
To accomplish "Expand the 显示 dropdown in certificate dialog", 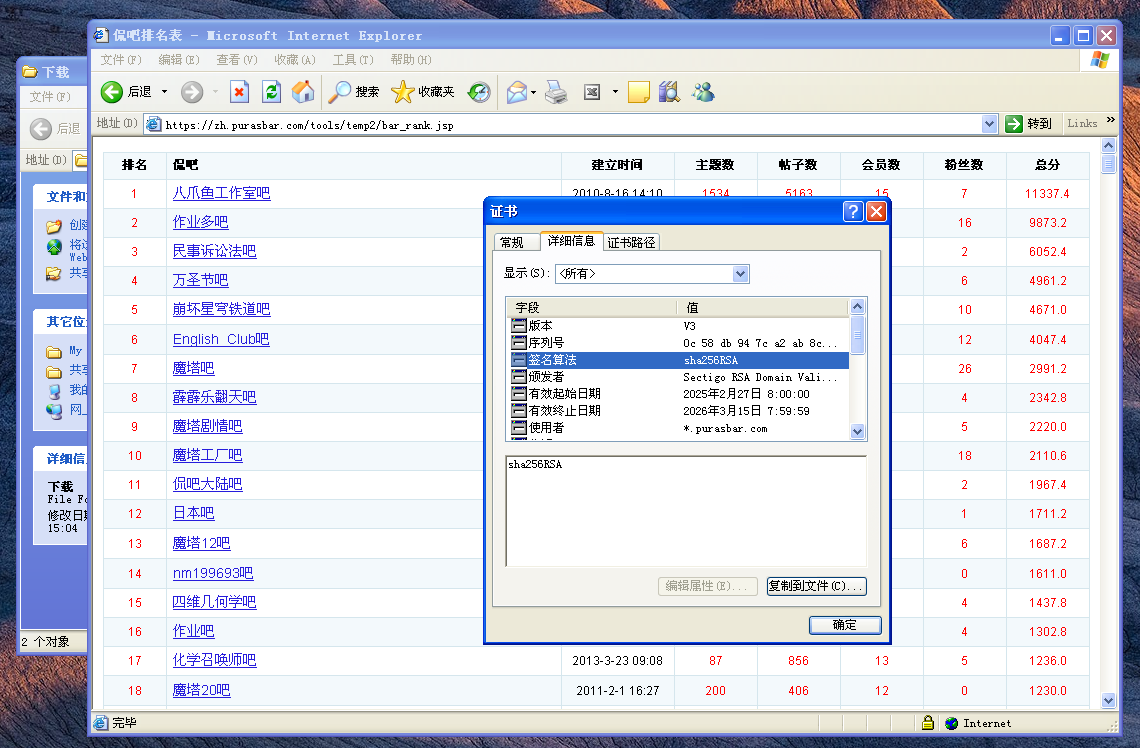I will pyautogui.click(x=740, y=274).
